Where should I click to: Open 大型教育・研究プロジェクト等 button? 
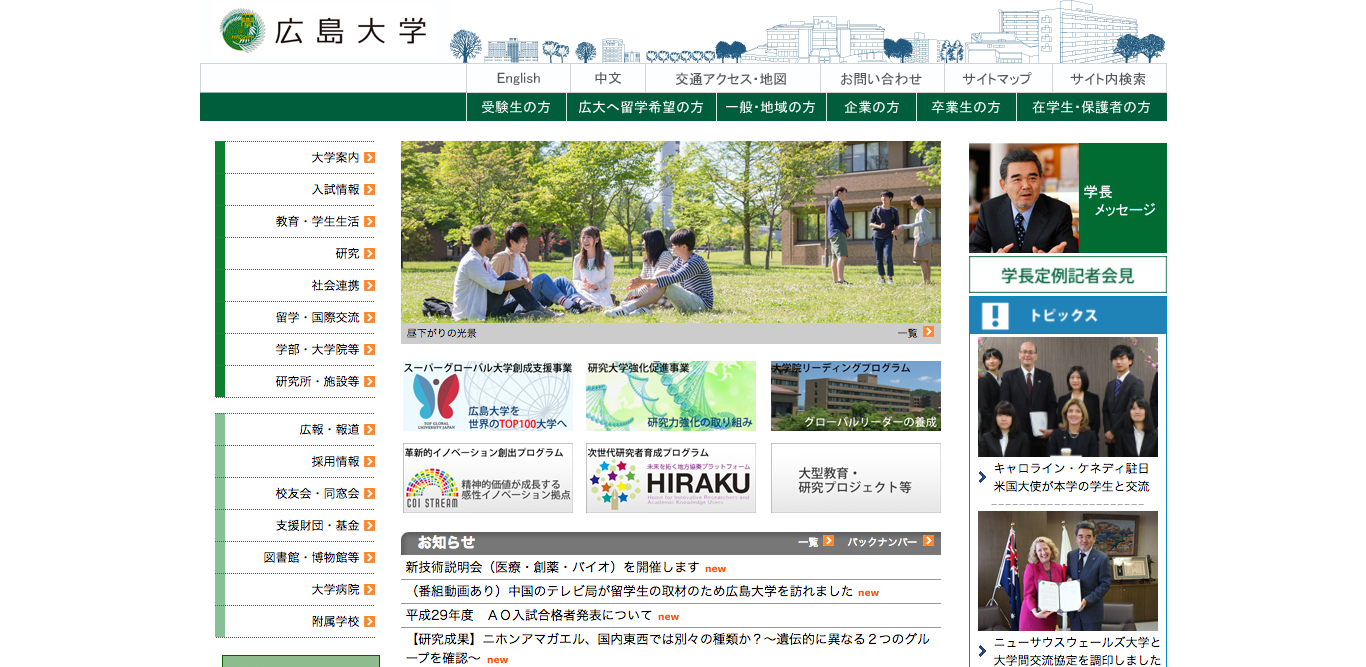[856, 478]
